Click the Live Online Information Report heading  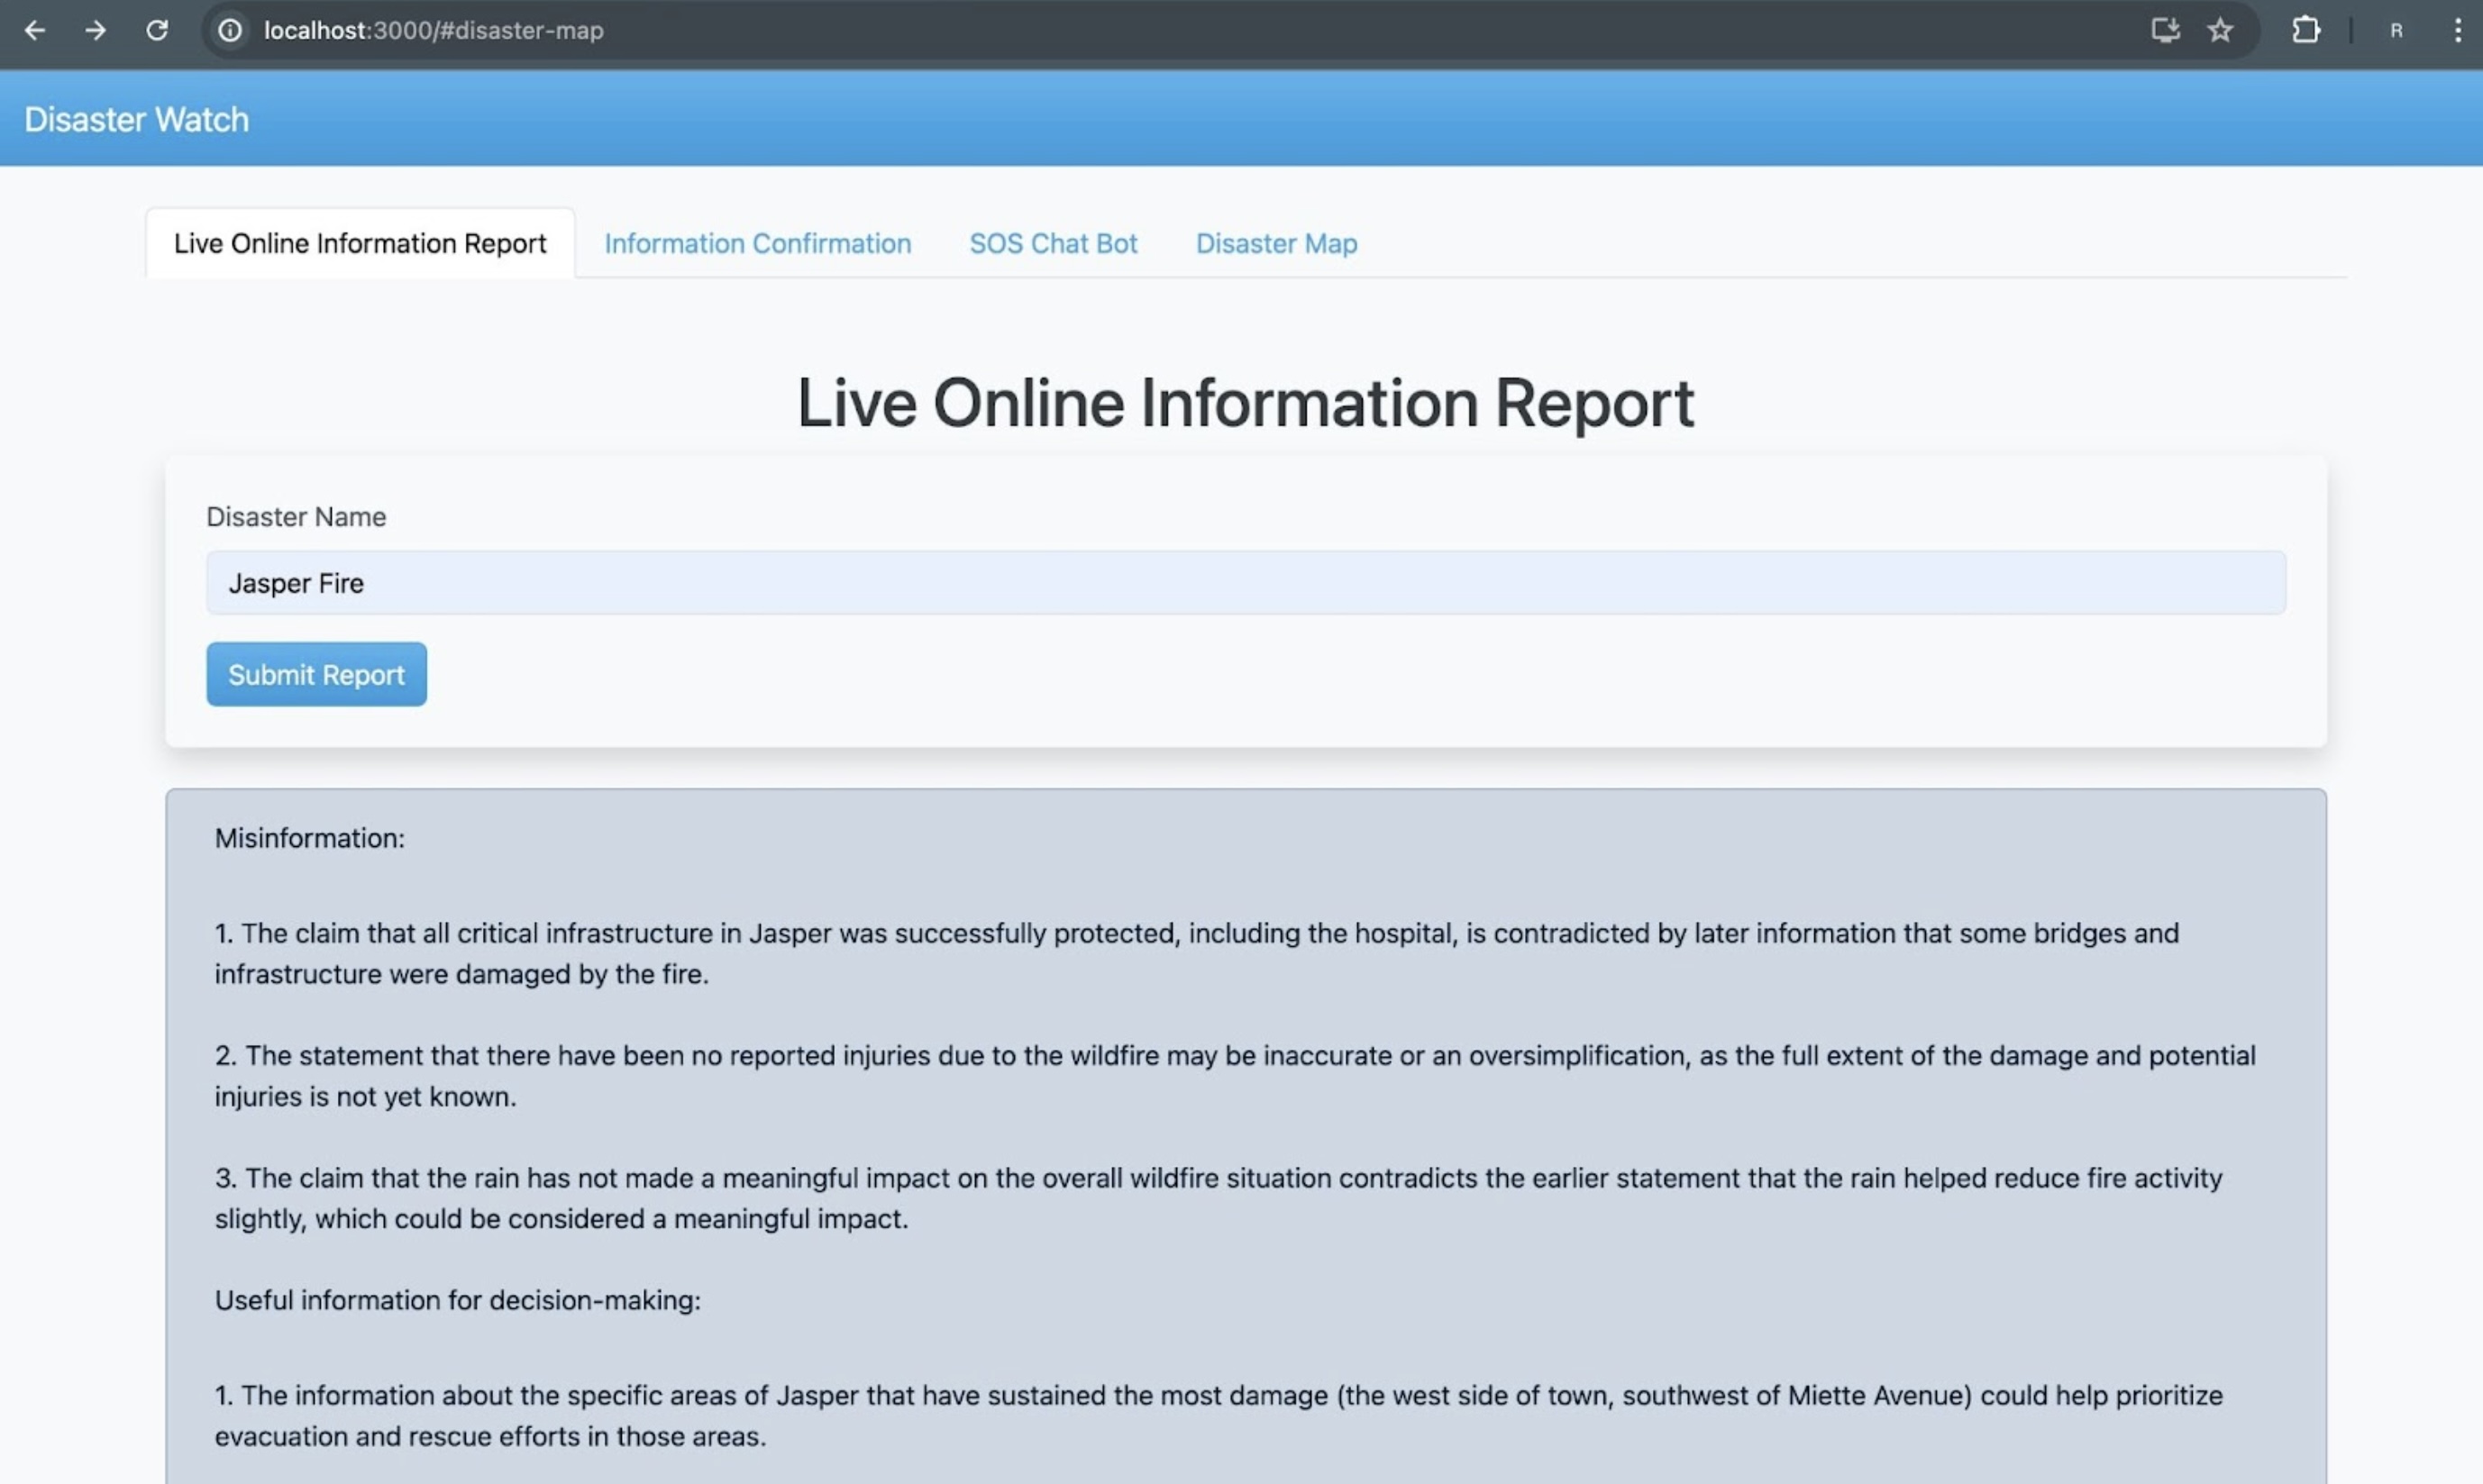1245,403
